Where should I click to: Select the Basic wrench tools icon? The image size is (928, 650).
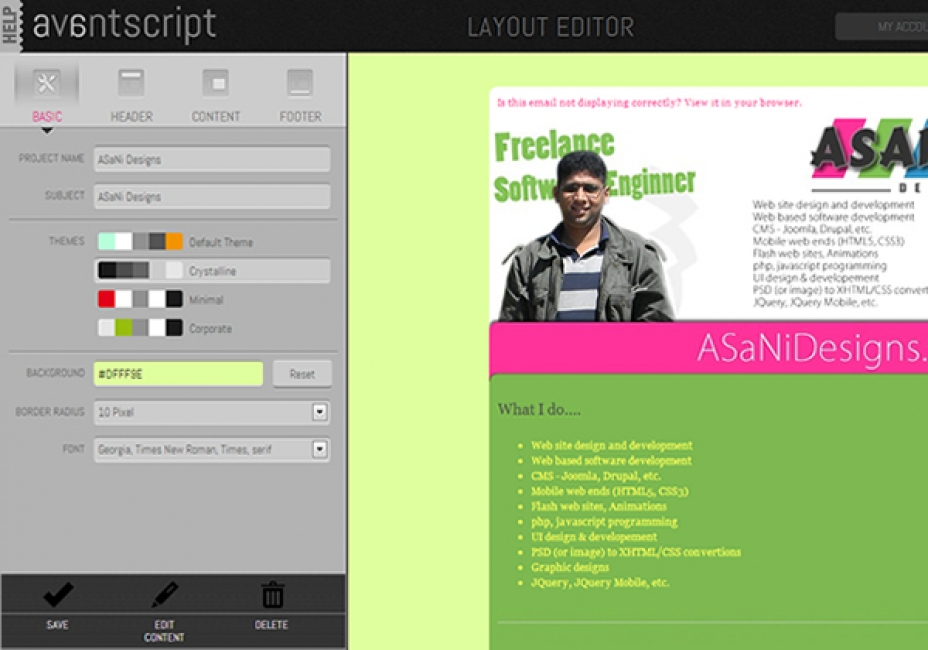46,83
